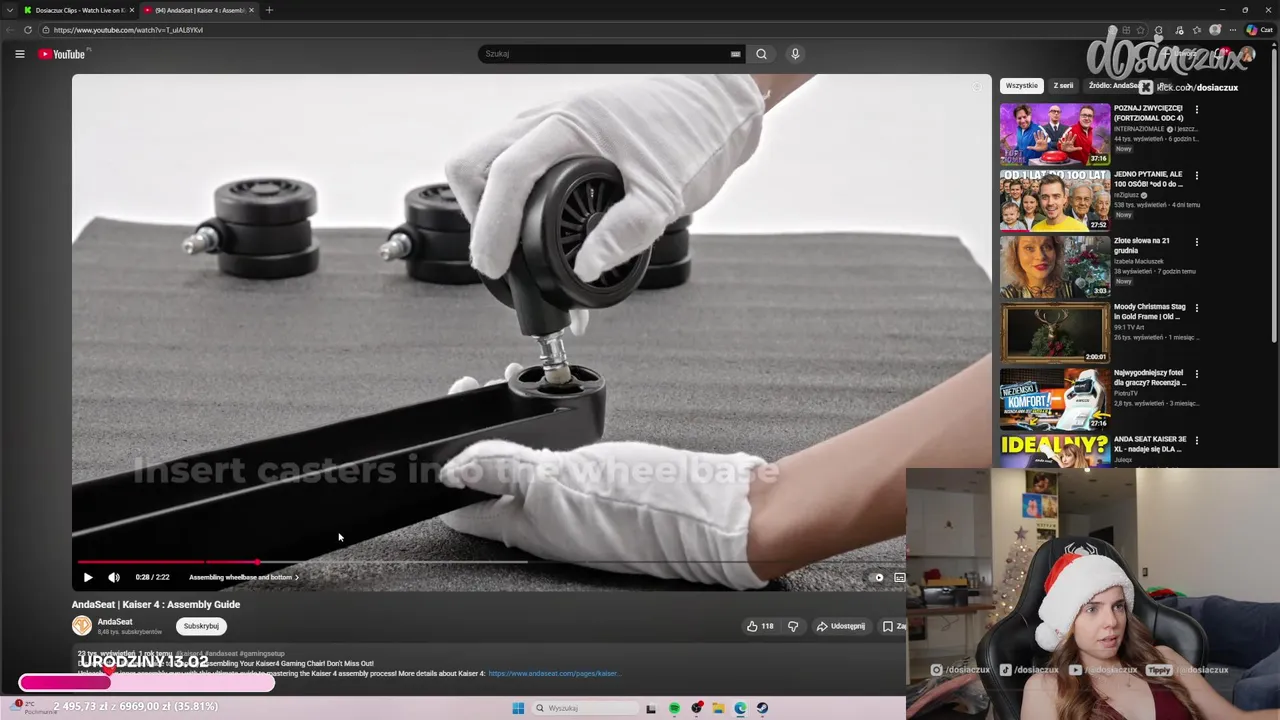
Task: Switch to the Dosiaczux Clips Kick tab
Action: (78, 10)
